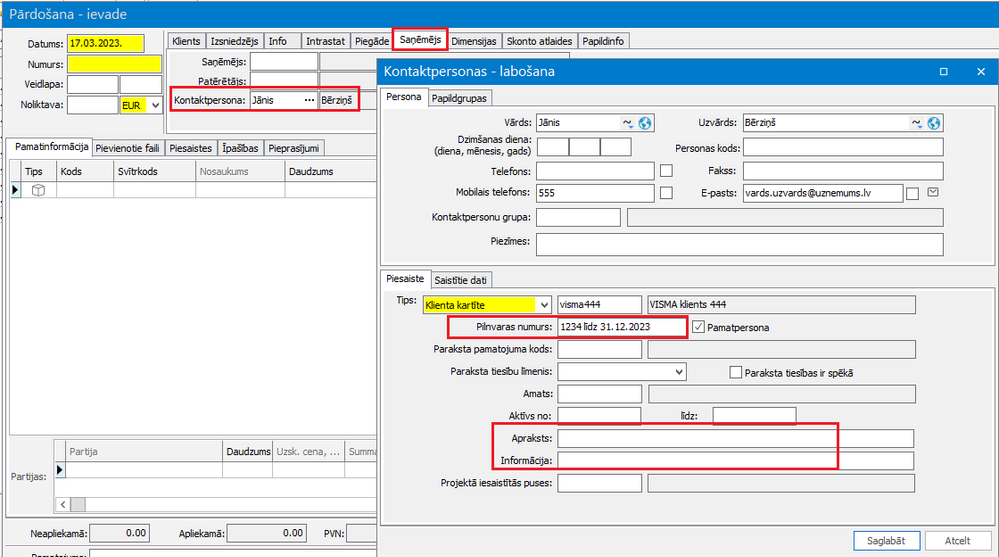Open the Piesaistes tab in sales window

coord(190,148)
